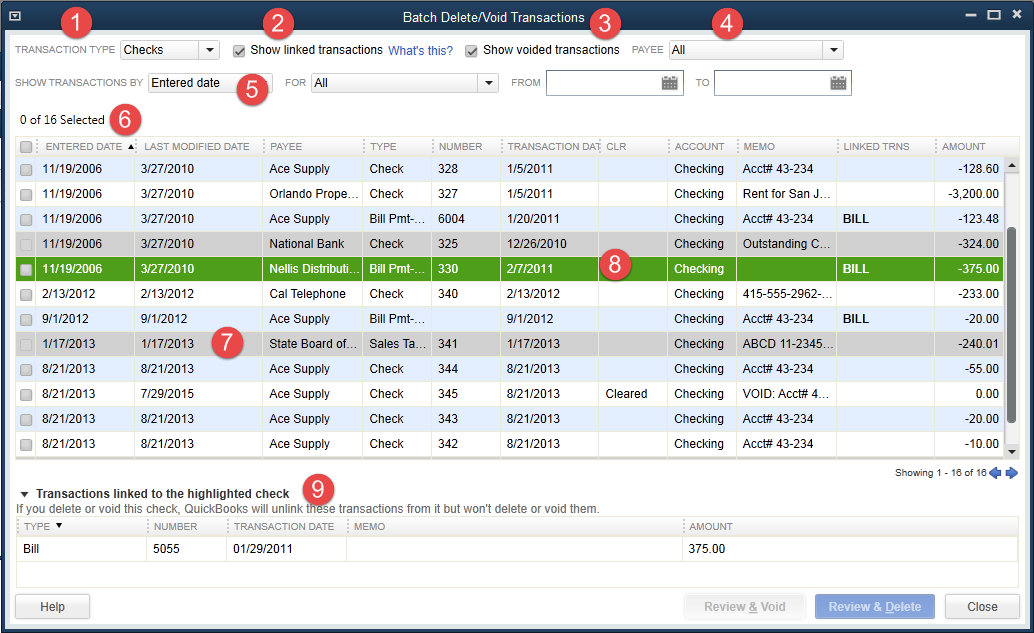
Task: Select the voided check 345 checkbox
Action: [26, 394]
